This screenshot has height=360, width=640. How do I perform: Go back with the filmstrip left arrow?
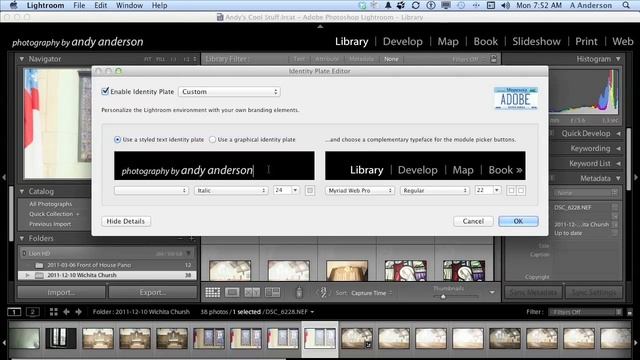(x=66, y=312)
